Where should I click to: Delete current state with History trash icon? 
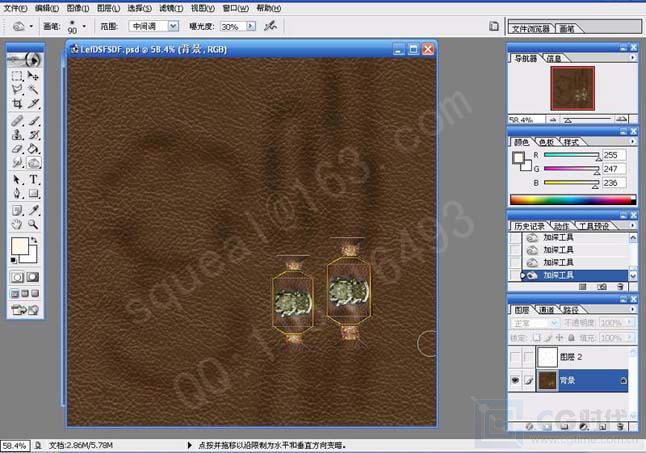coord(620,287)
